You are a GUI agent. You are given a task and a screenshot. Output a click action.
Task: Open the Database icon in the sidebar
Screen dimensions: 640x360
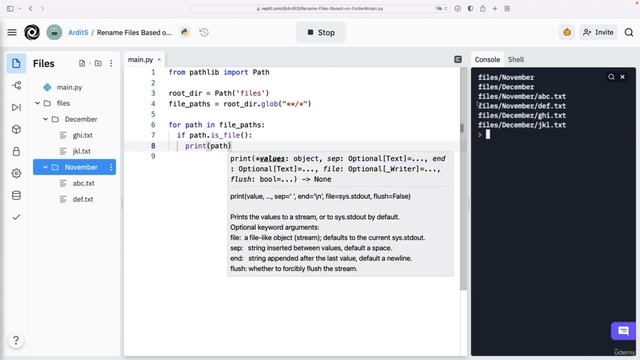coord(16,196)
